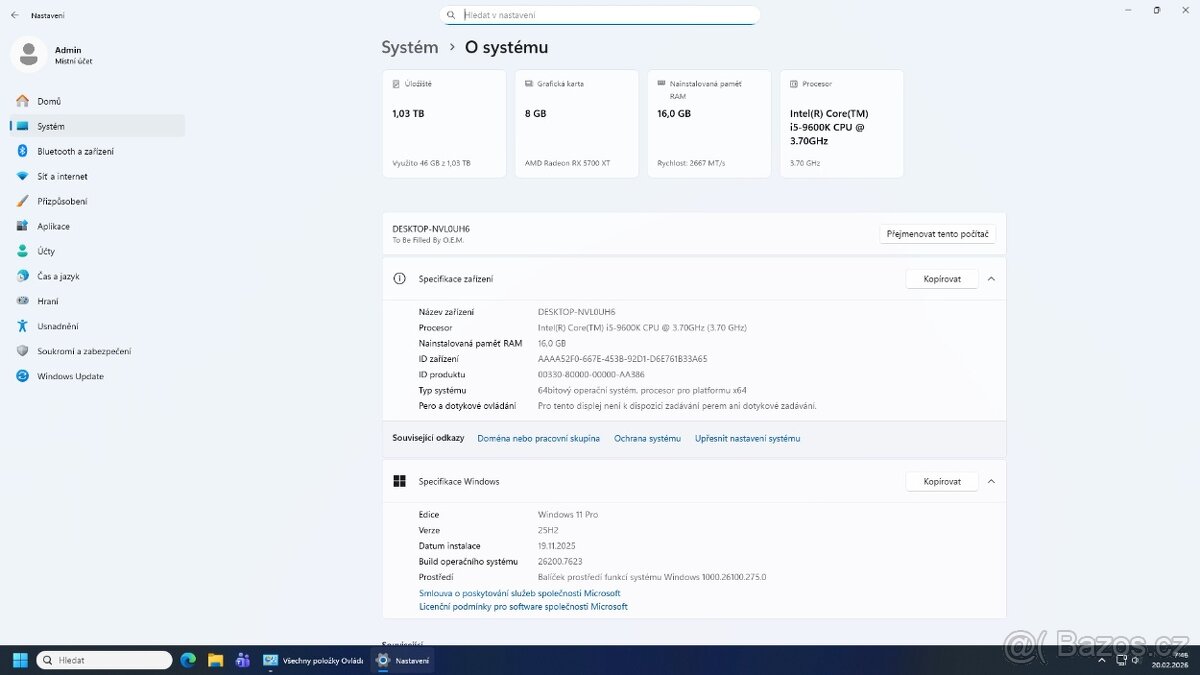Collapse the Specifikace Windows section

click(x=990, y=481)
